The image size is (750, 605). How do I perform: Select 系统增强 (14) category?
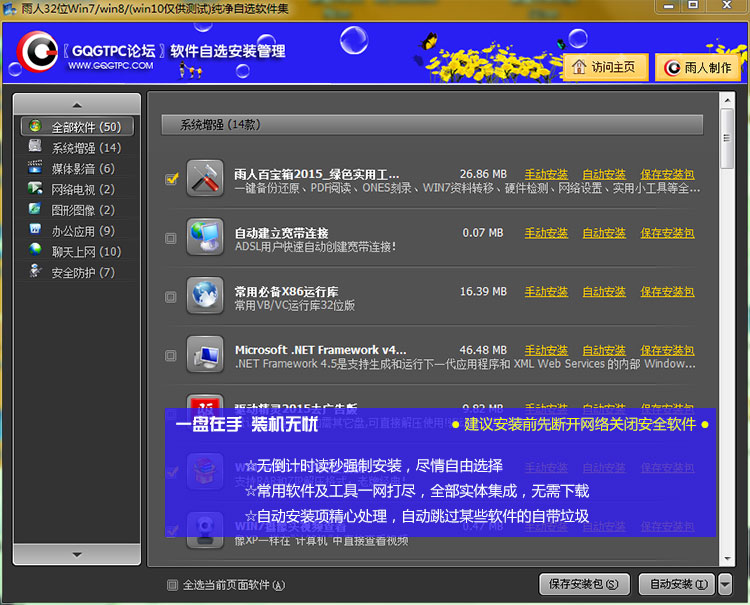[86, 148]
